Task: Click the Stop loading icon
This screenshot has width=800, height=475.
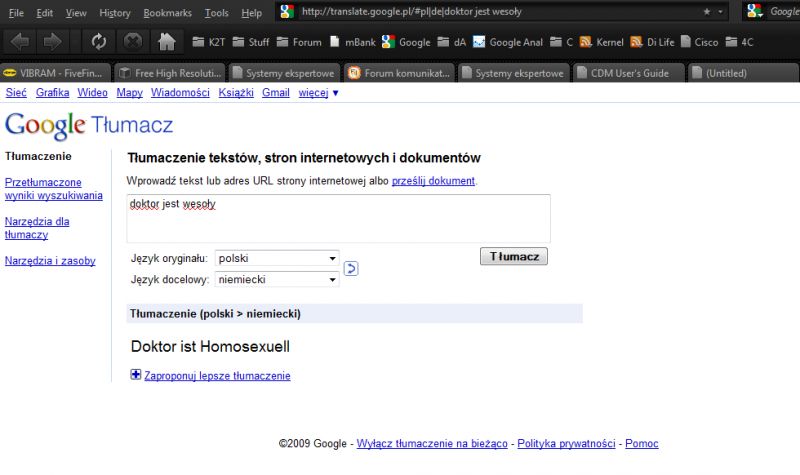Action: 133,41
